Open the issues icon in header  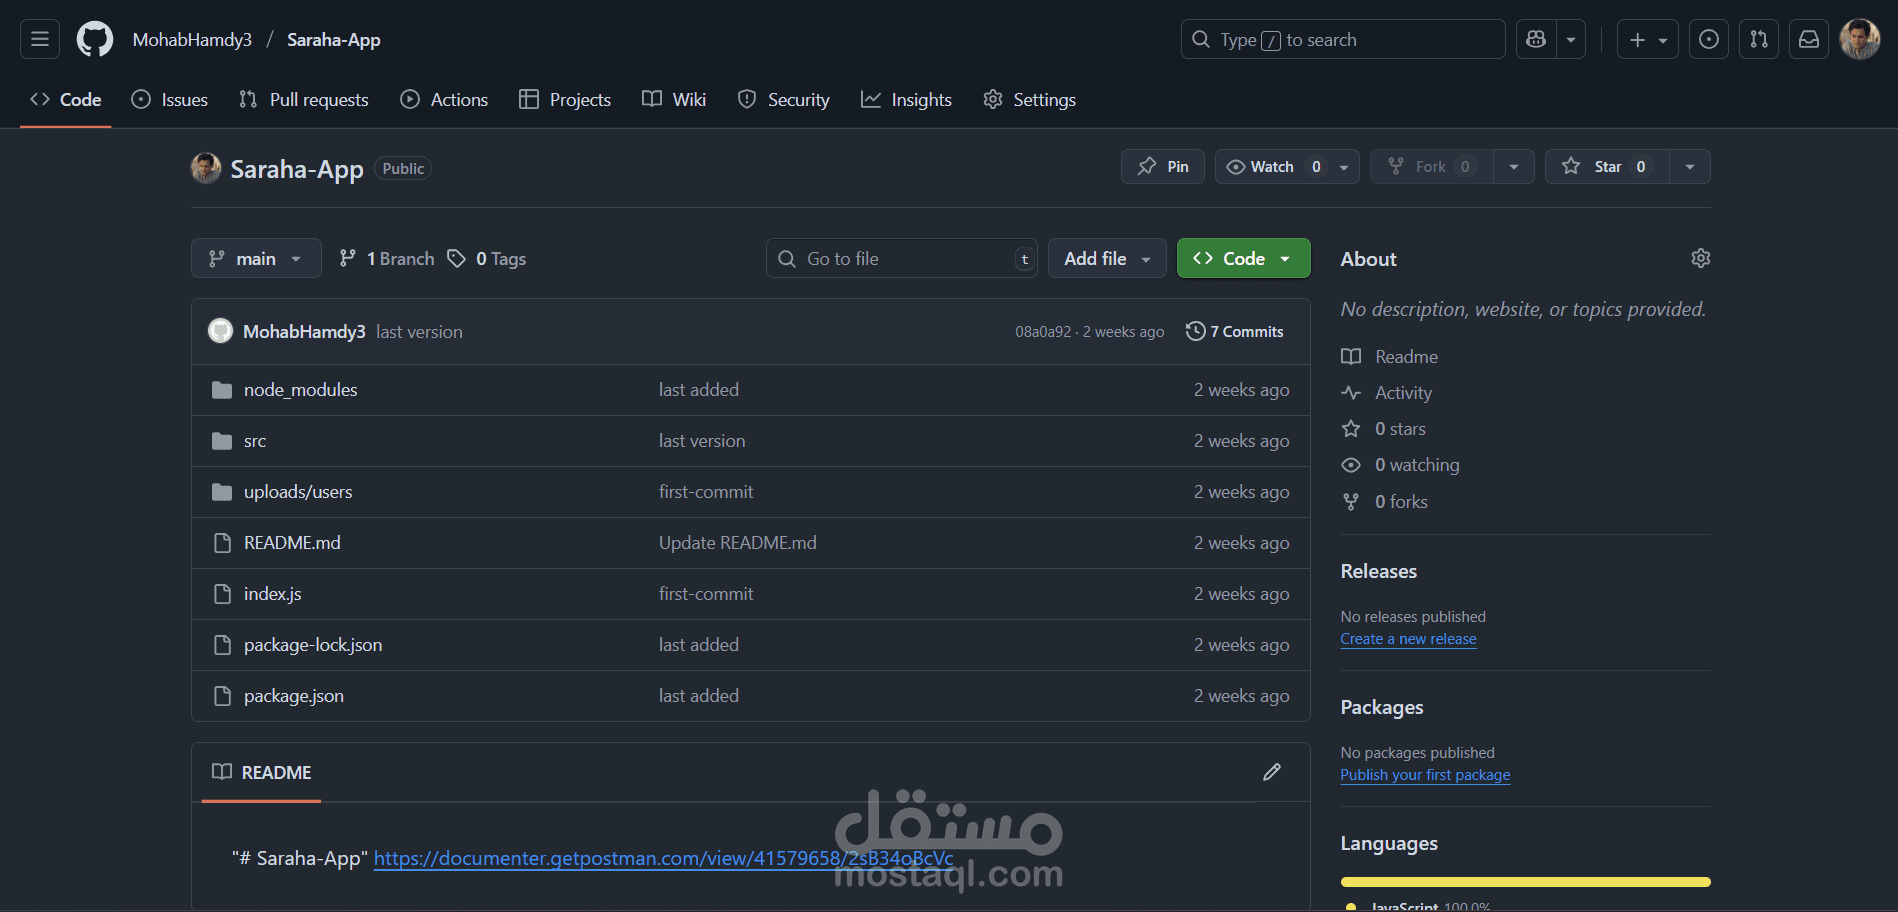(1709, 40)
